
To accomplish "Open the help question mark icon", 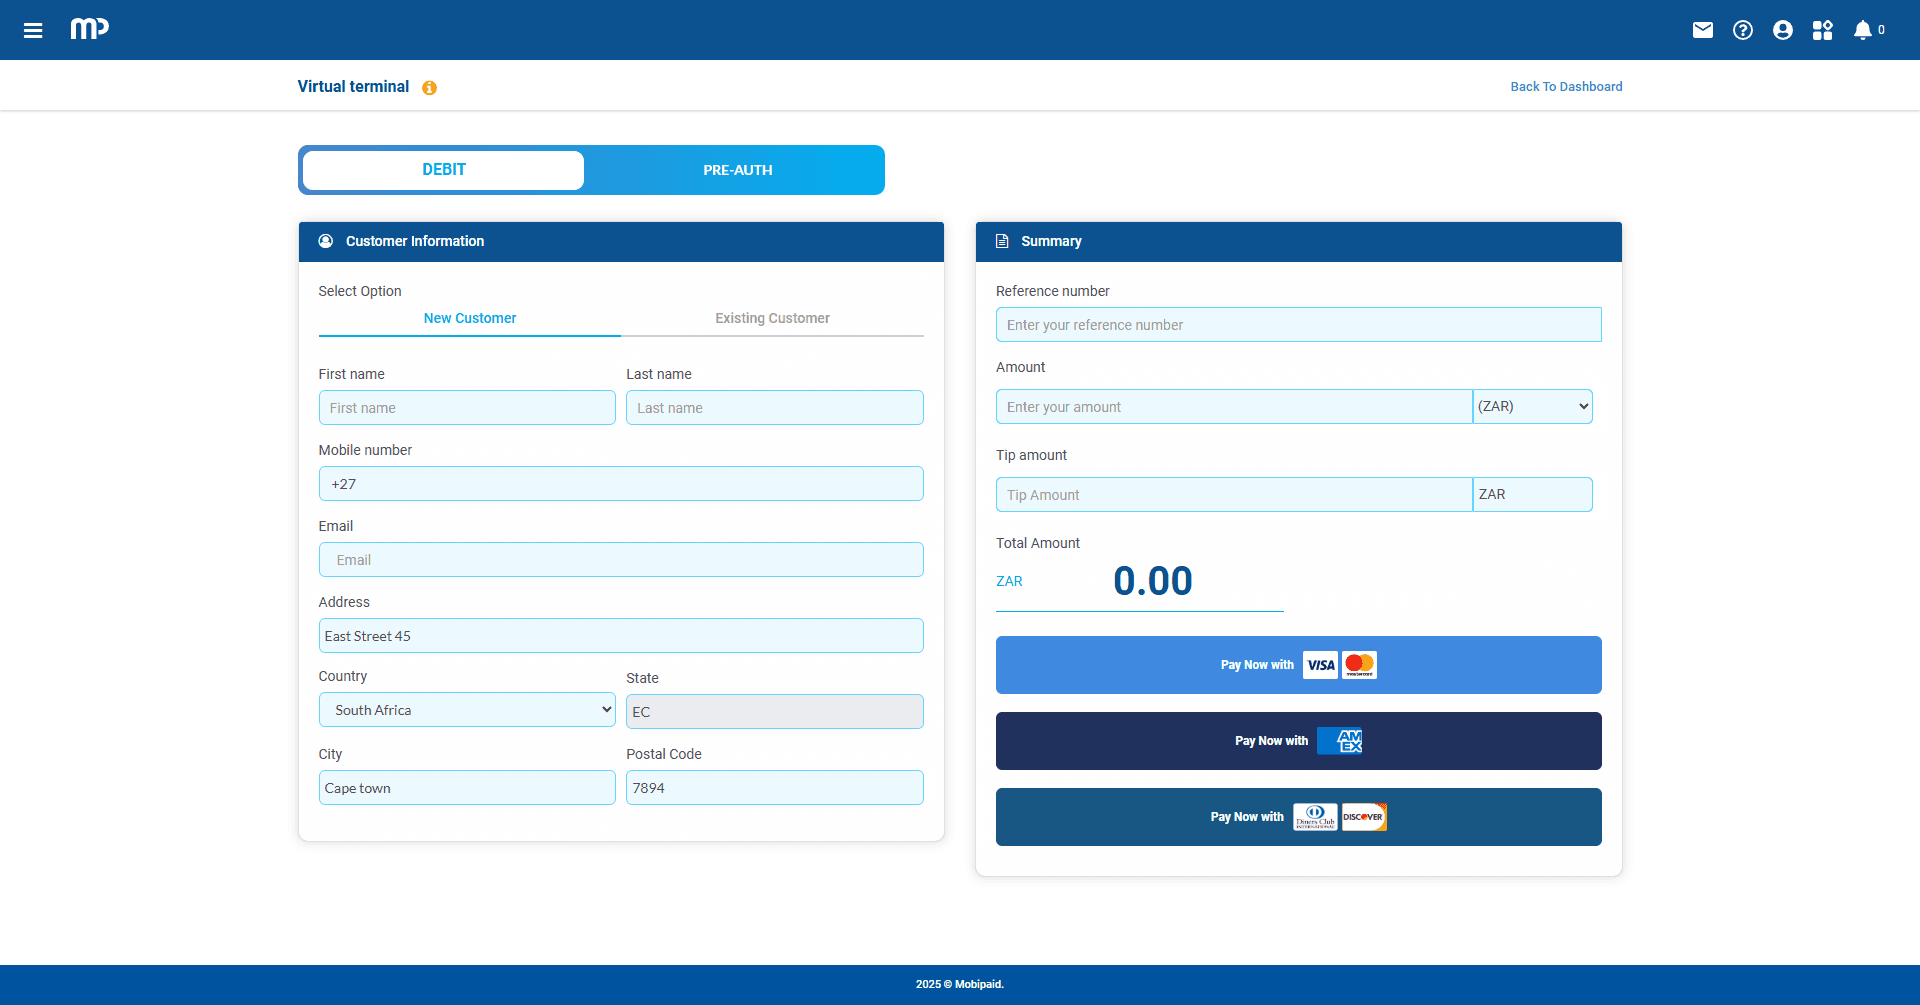I will point(1742,30).
